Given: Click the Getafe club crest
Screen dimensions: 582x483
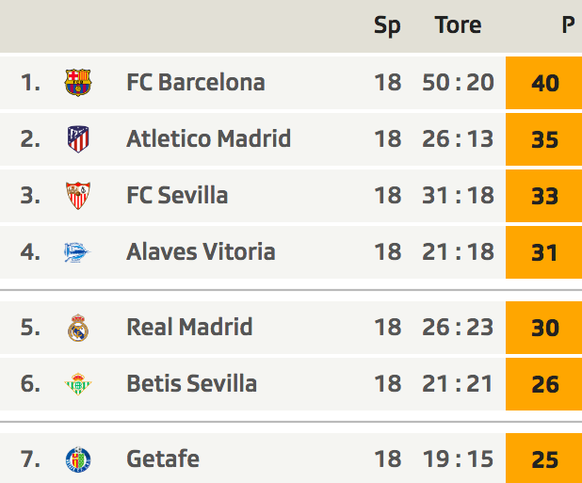Looking at the screenshot, I should point(78,459).
